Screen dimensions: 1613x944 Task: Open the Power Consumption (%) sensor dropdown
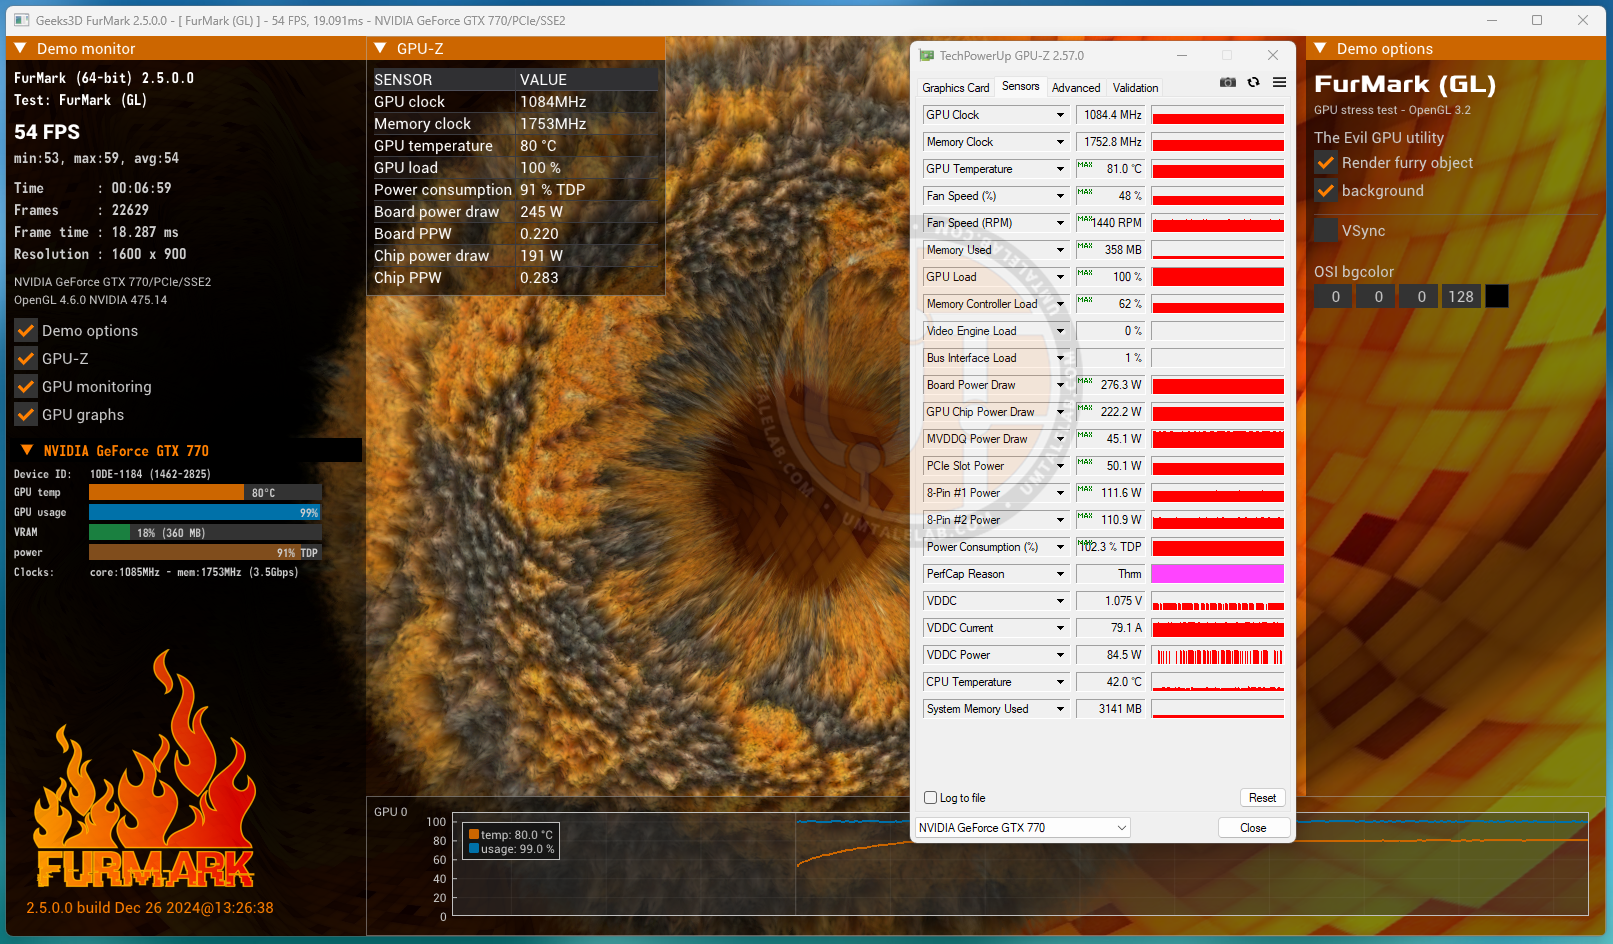click(1060, 547)
